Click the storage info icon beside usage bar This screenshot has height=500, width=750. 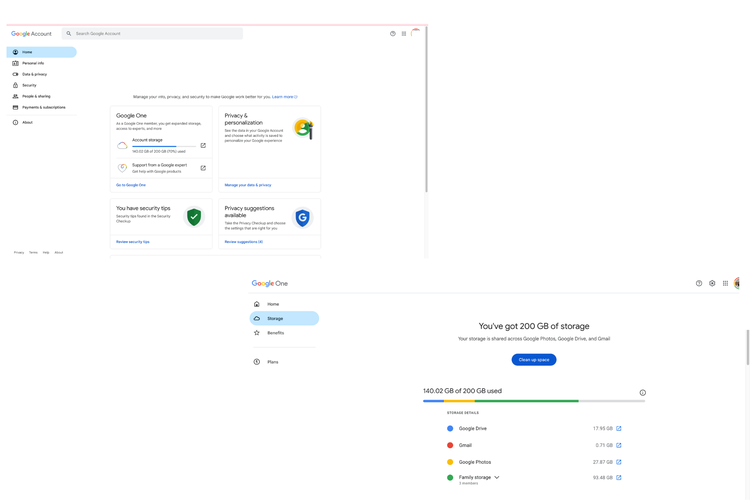(642, 393)
